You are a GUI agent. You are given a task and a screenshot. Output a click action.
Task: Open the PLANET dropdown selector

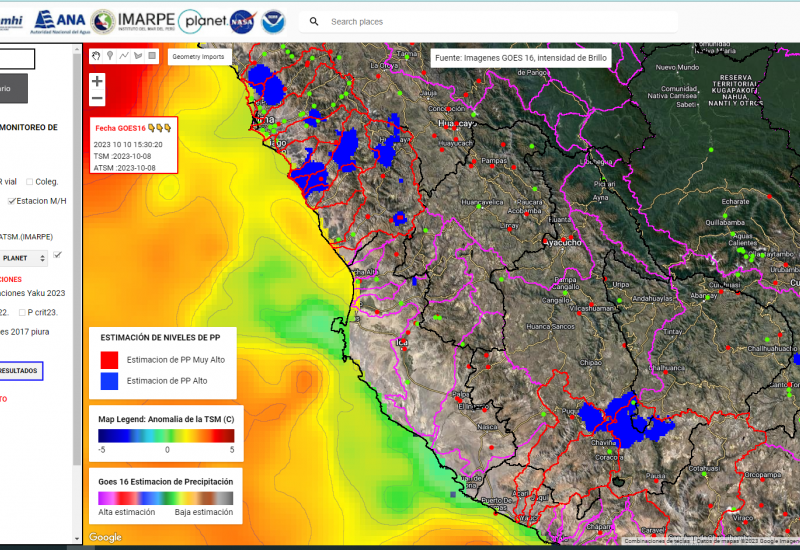pyautogui.click(x=23, y=258)
